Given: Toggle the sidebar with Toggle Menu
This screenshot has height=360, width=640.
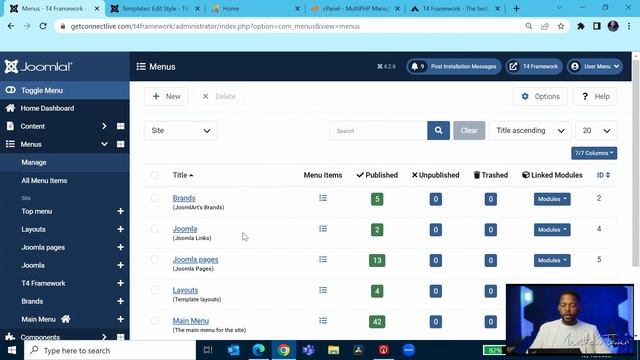Looking at the screenshot, I should pyautogui.click(x=64, y=91).
